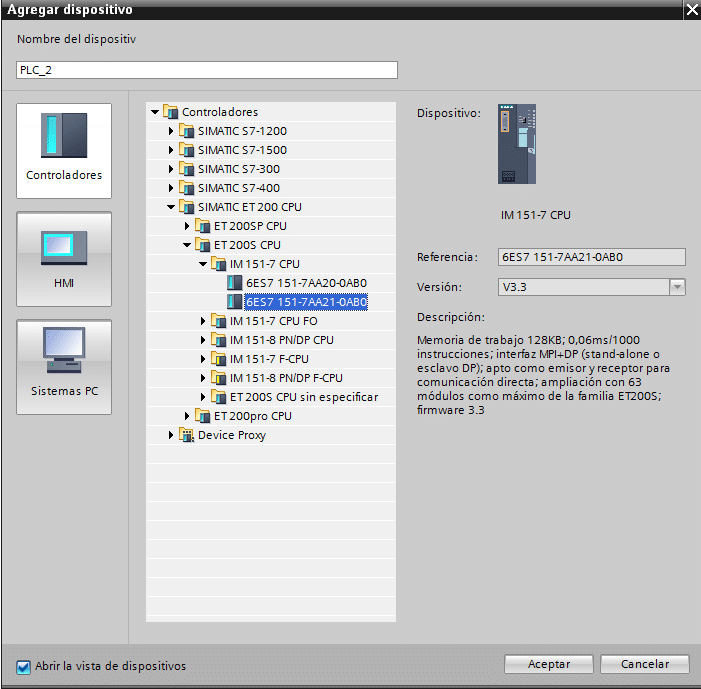Expand the ET 200SP CPU node arrow
The height and width of the screenshot is (689, 701).
point(187,226)
